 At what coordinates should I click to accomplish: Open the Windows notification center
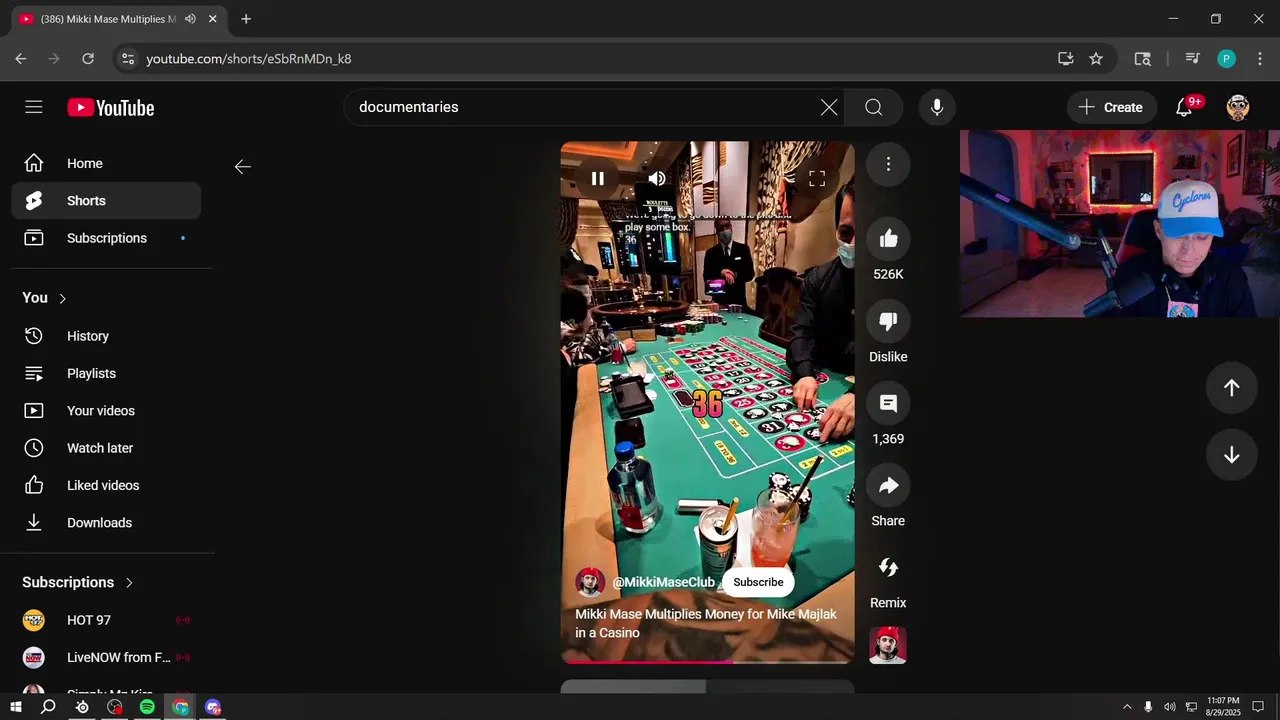point(1259,707)
